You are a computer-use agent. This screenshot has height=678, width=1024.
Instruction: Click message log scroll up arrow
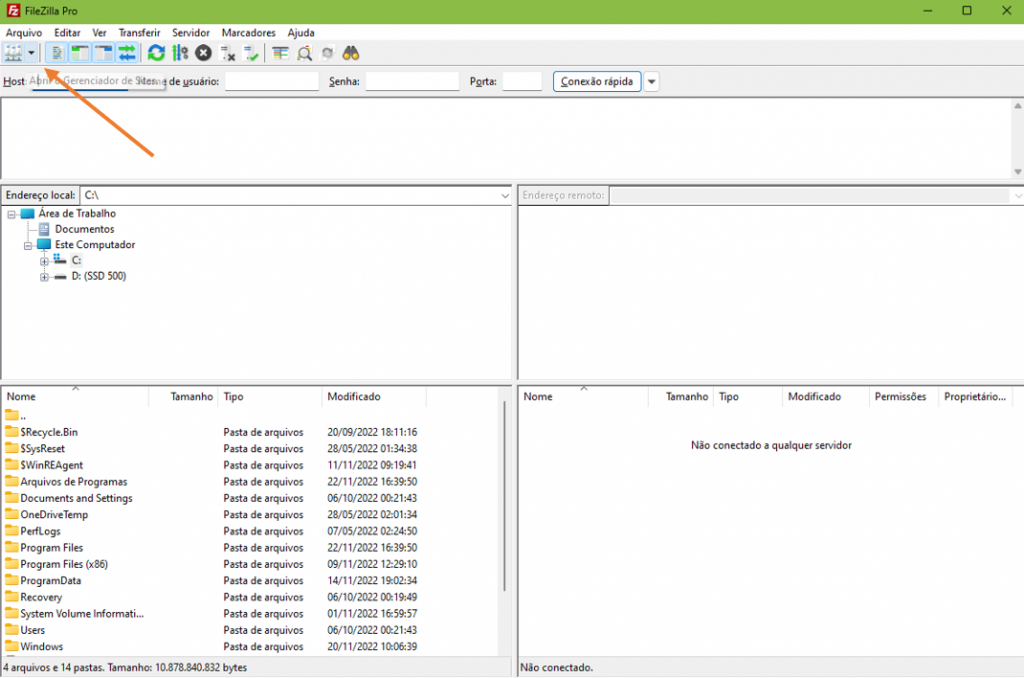pyautogui.click(x=1017, y=105)
